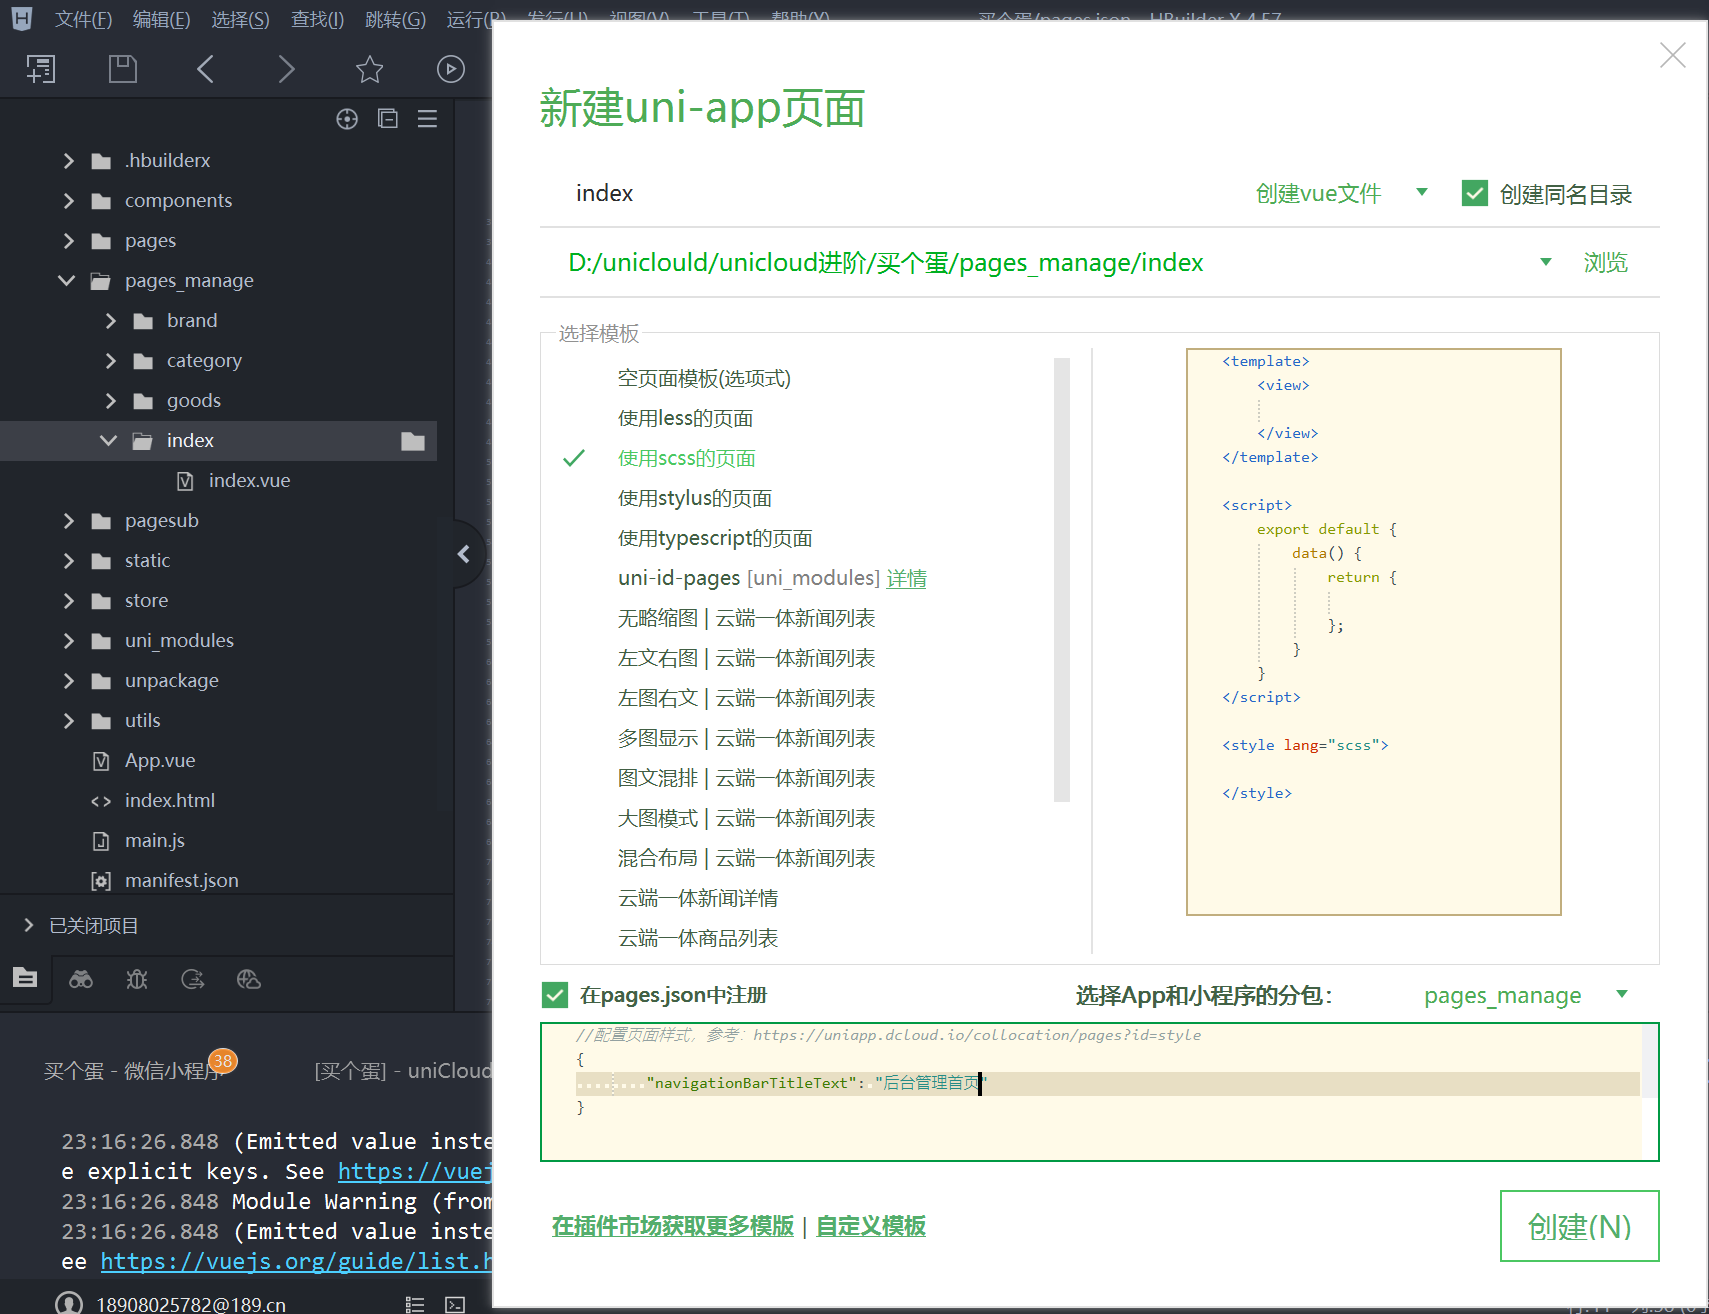Image resolution: width=1709 pixels, height=1314 pixels.
Task: Open the path history dropdown arrow
Action: tap(1545, 262)
